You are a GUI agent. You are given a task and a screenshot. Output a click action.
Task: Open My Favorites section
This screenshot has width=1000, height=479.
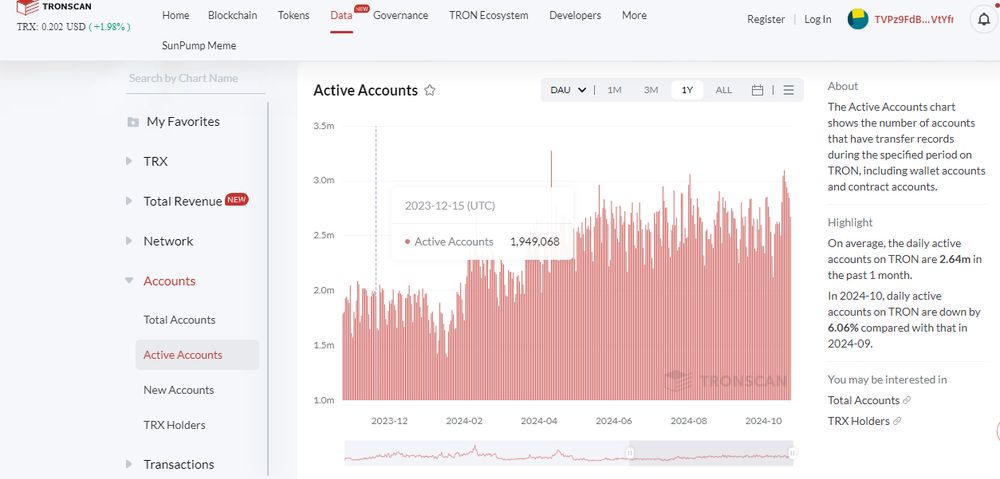click(x=183, y=122)
